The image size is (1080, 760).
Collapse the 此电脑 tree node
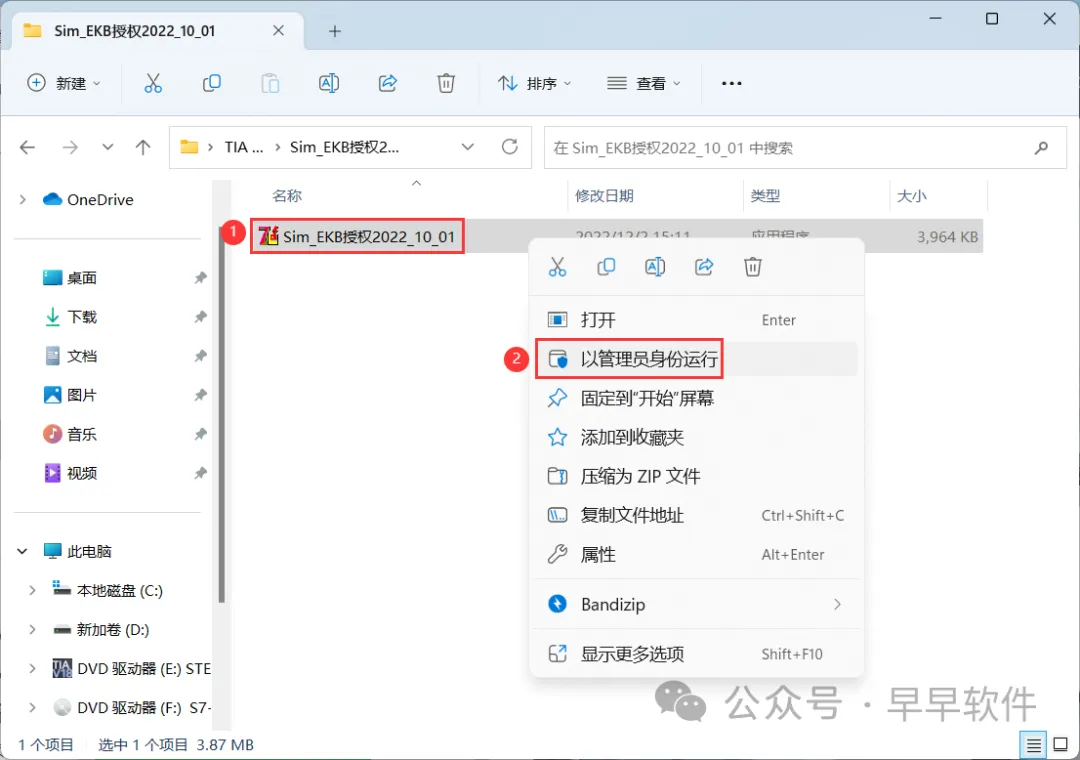23,551
